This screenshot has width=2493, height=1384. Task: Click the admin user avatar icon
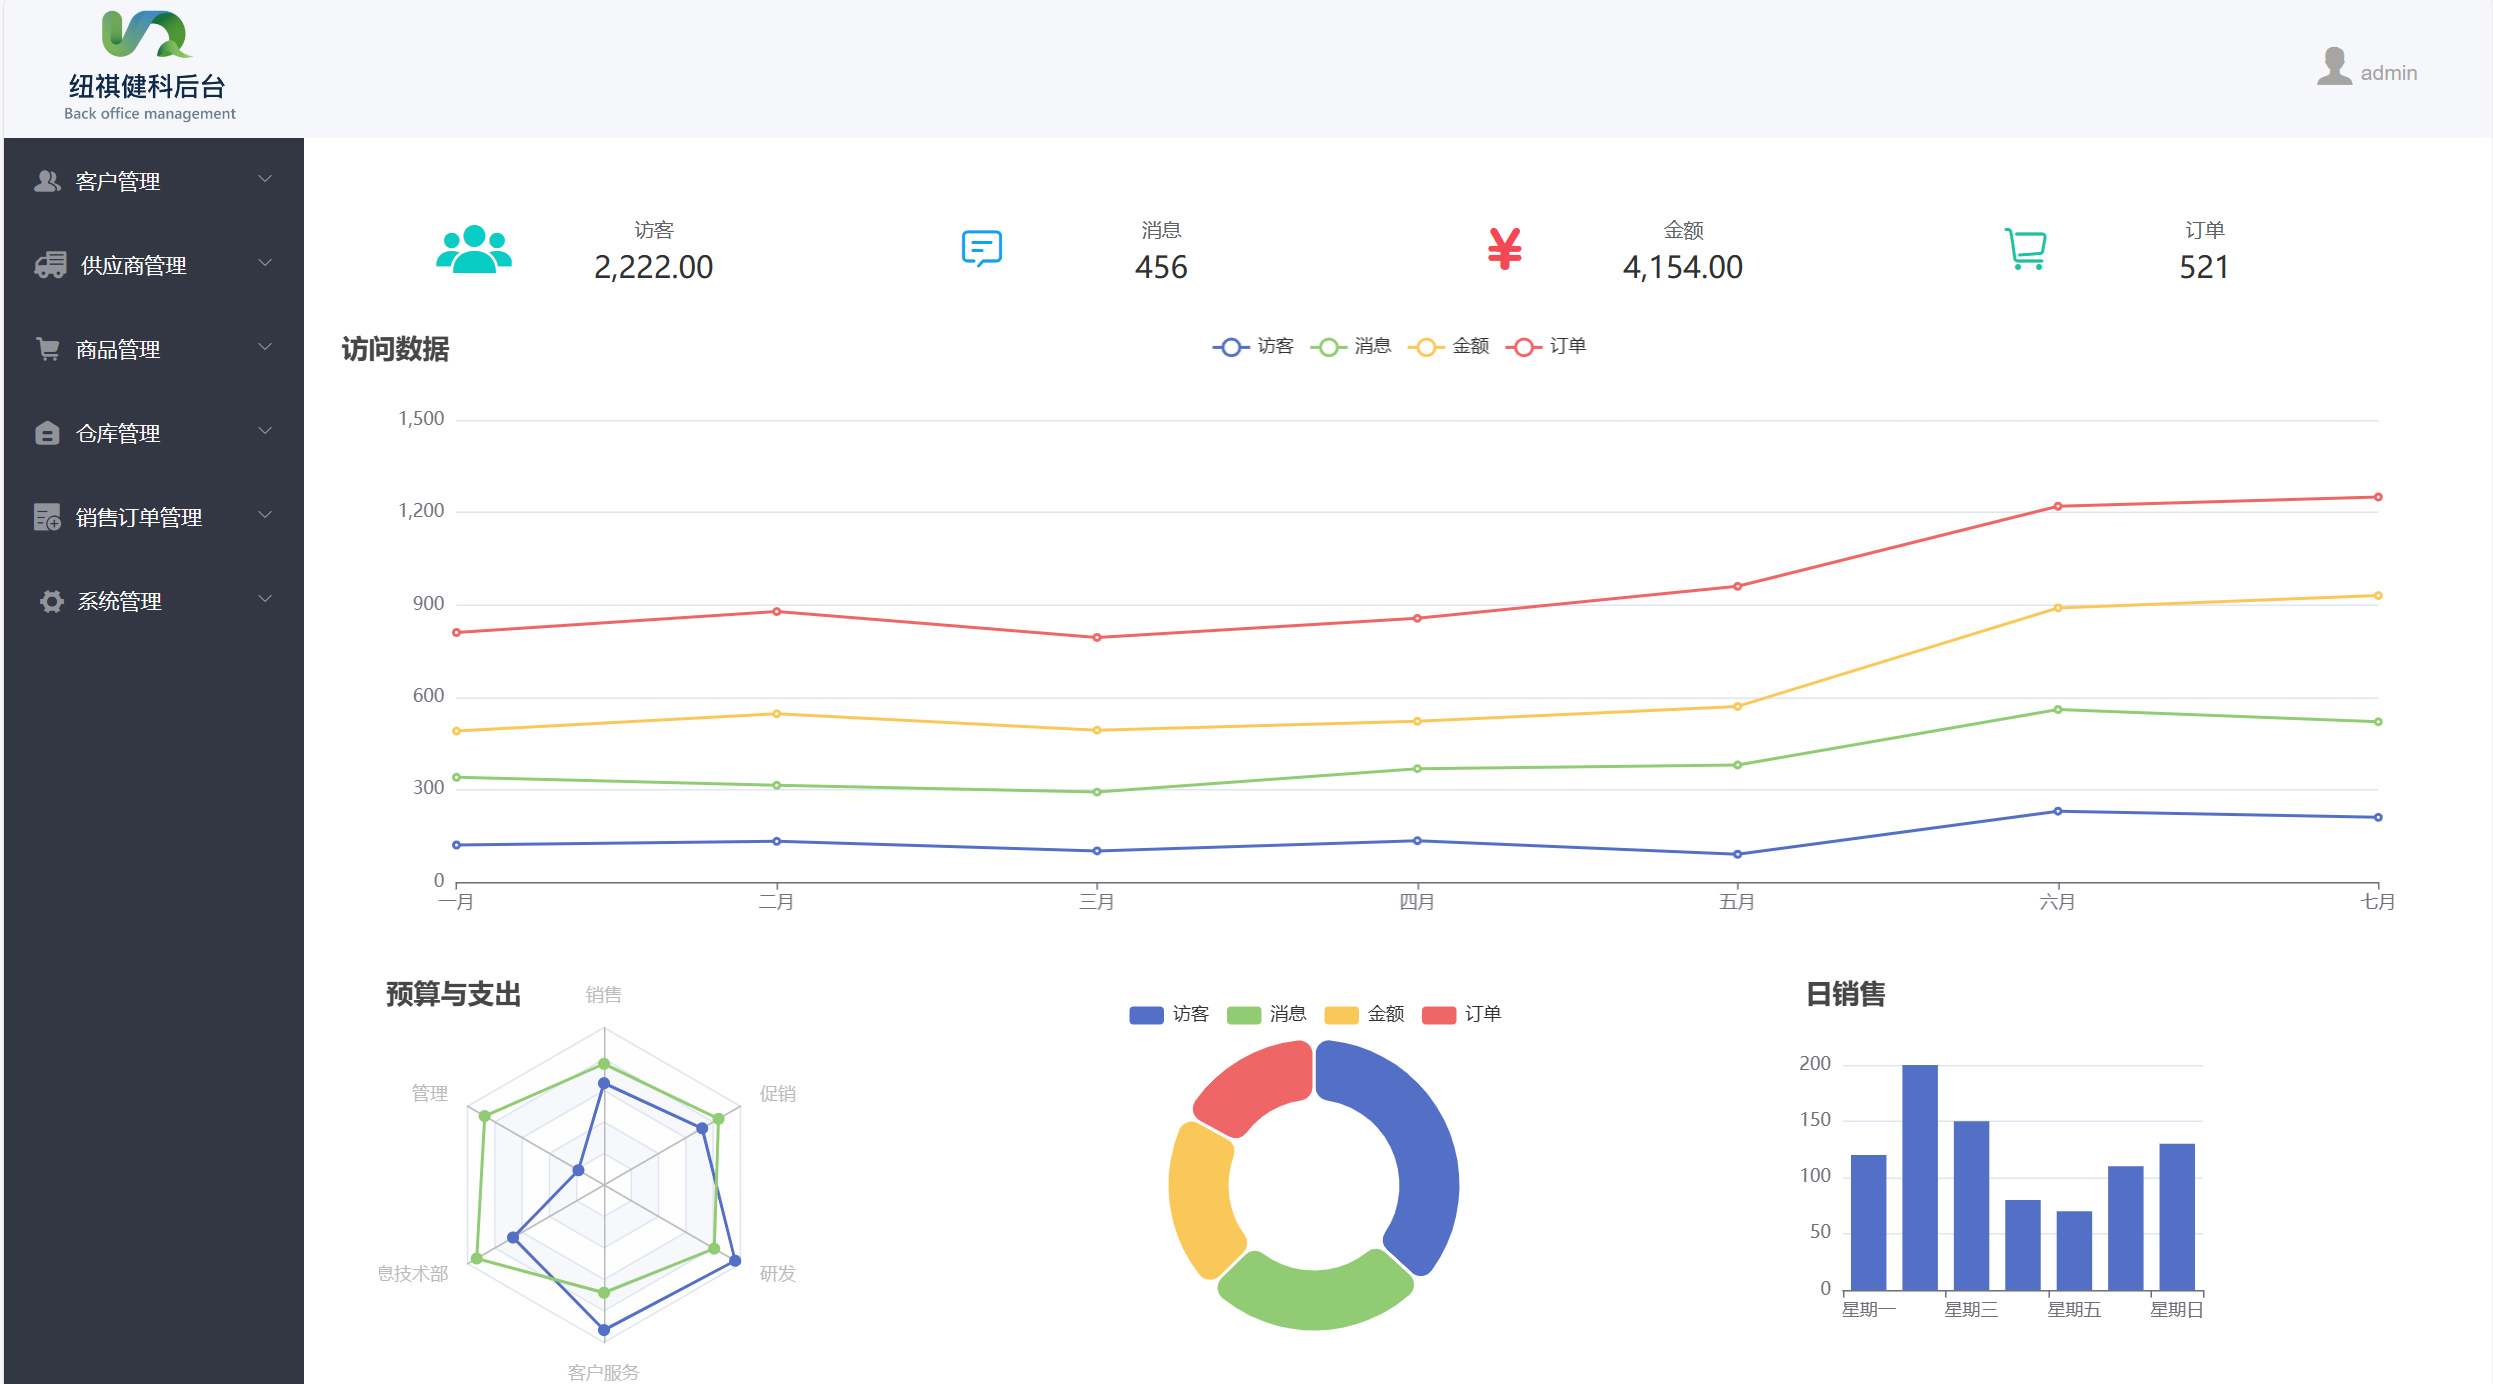tap(2334, 67)
